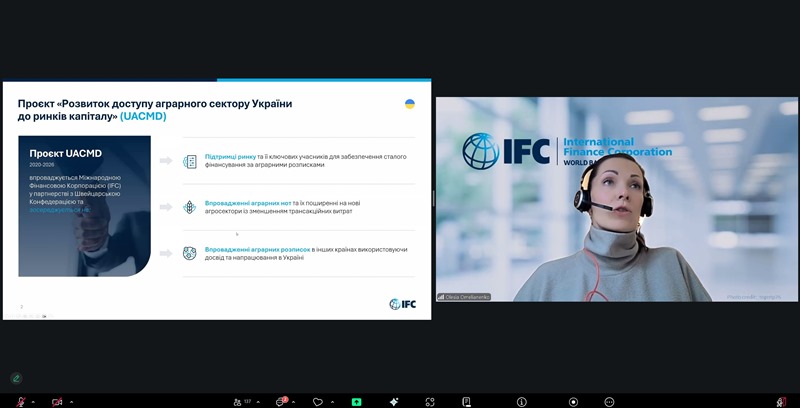Click the '(UACMD)' text in slide title

143,117
